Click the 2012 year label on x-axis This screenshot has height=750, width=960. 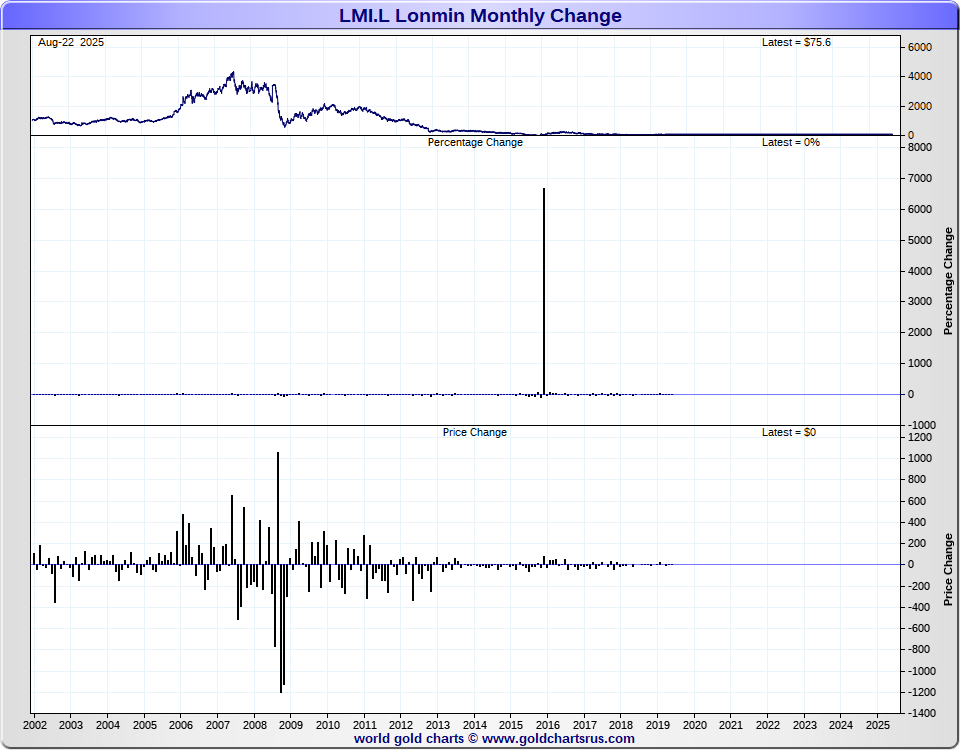400,725
